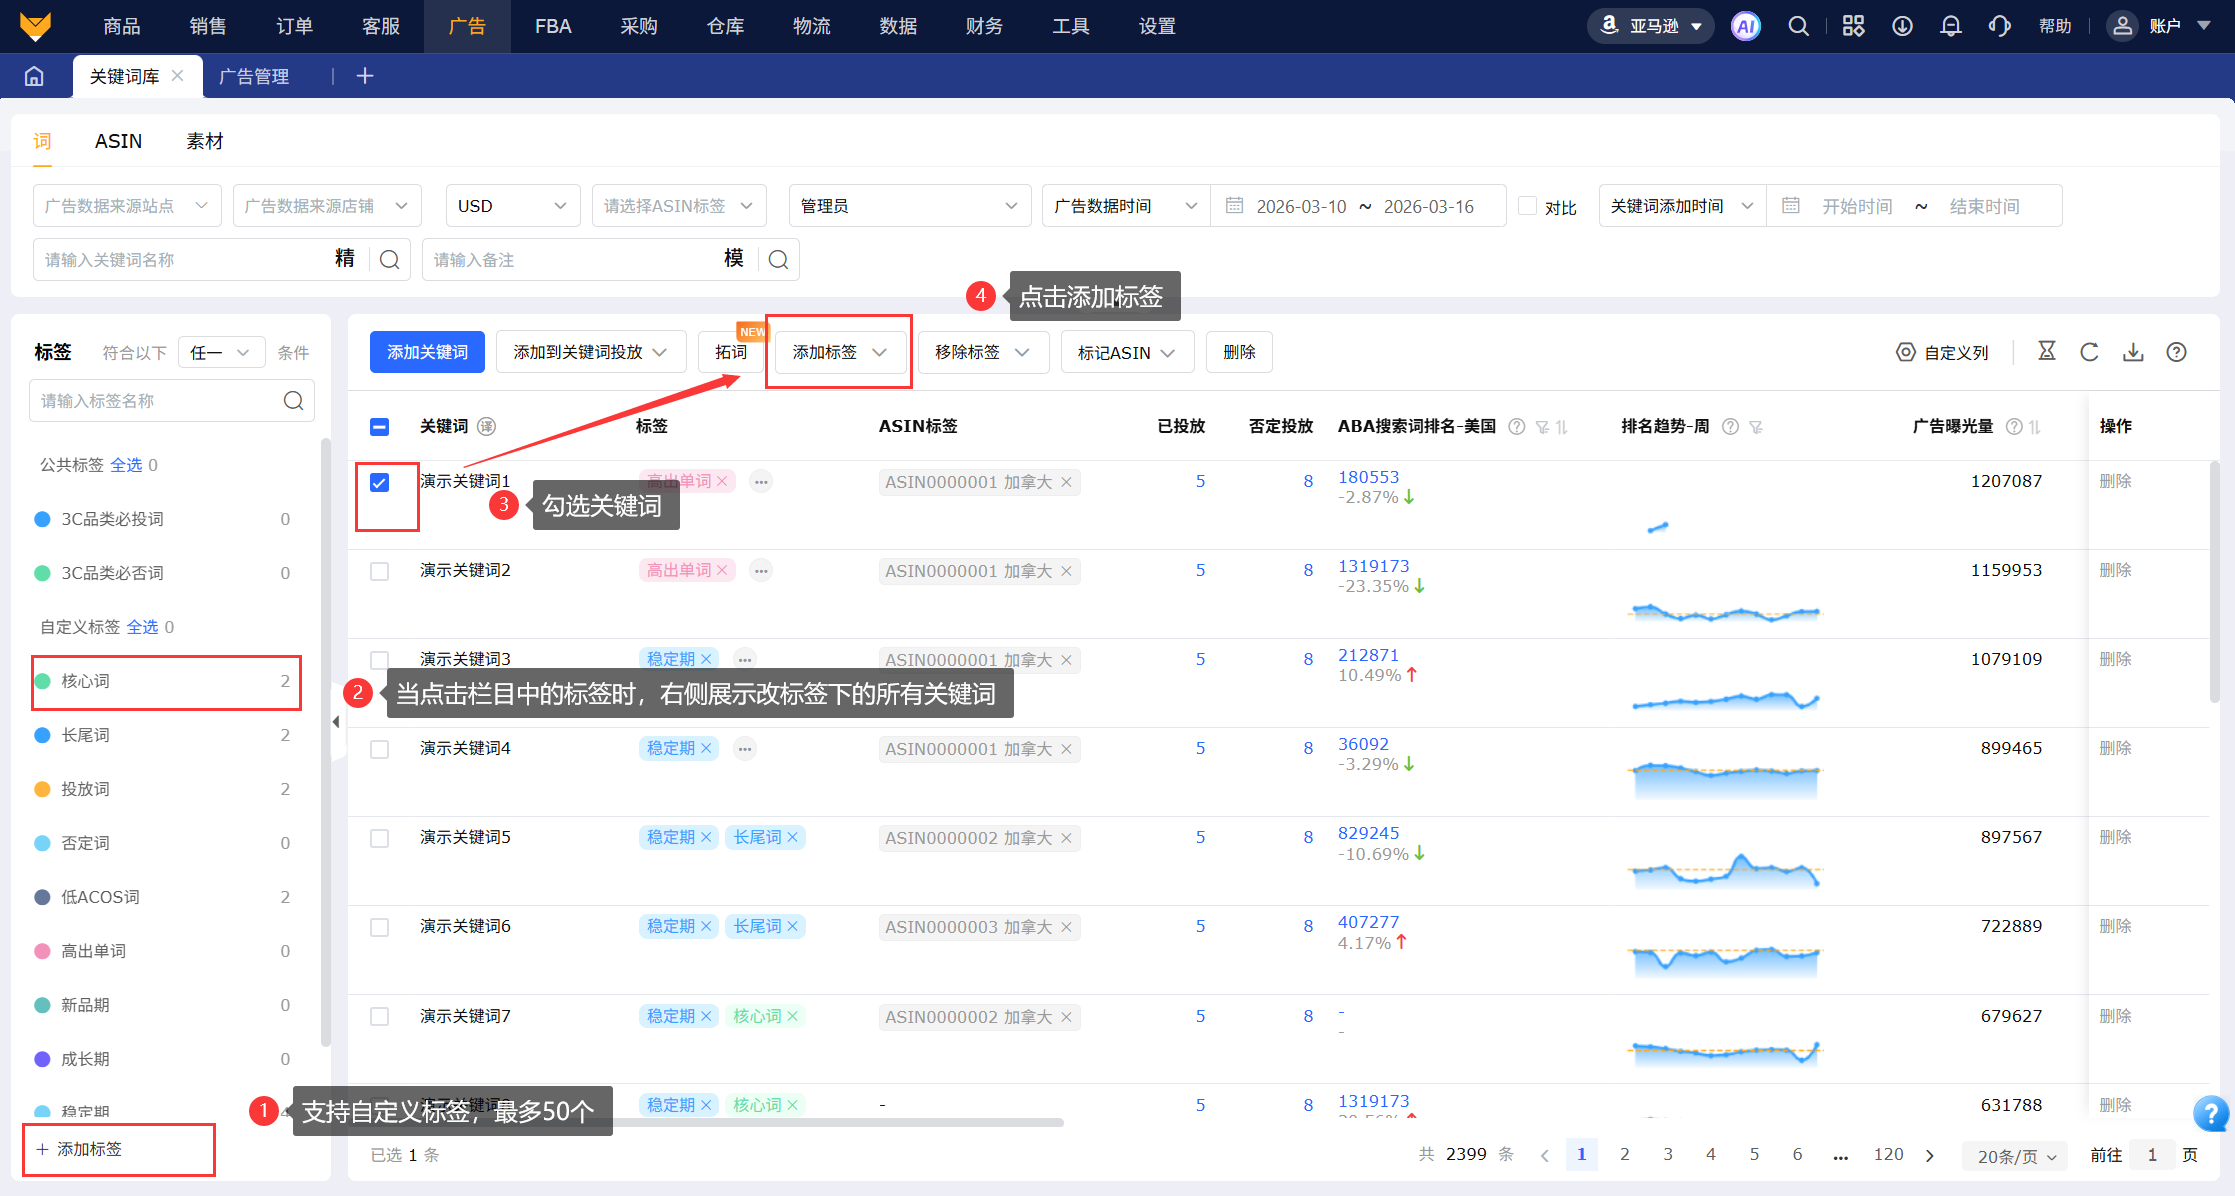Open the 广告 top menu
Image resolution: width=2235 pixels, height=1196 pixels.
click(x=467, y=26)
